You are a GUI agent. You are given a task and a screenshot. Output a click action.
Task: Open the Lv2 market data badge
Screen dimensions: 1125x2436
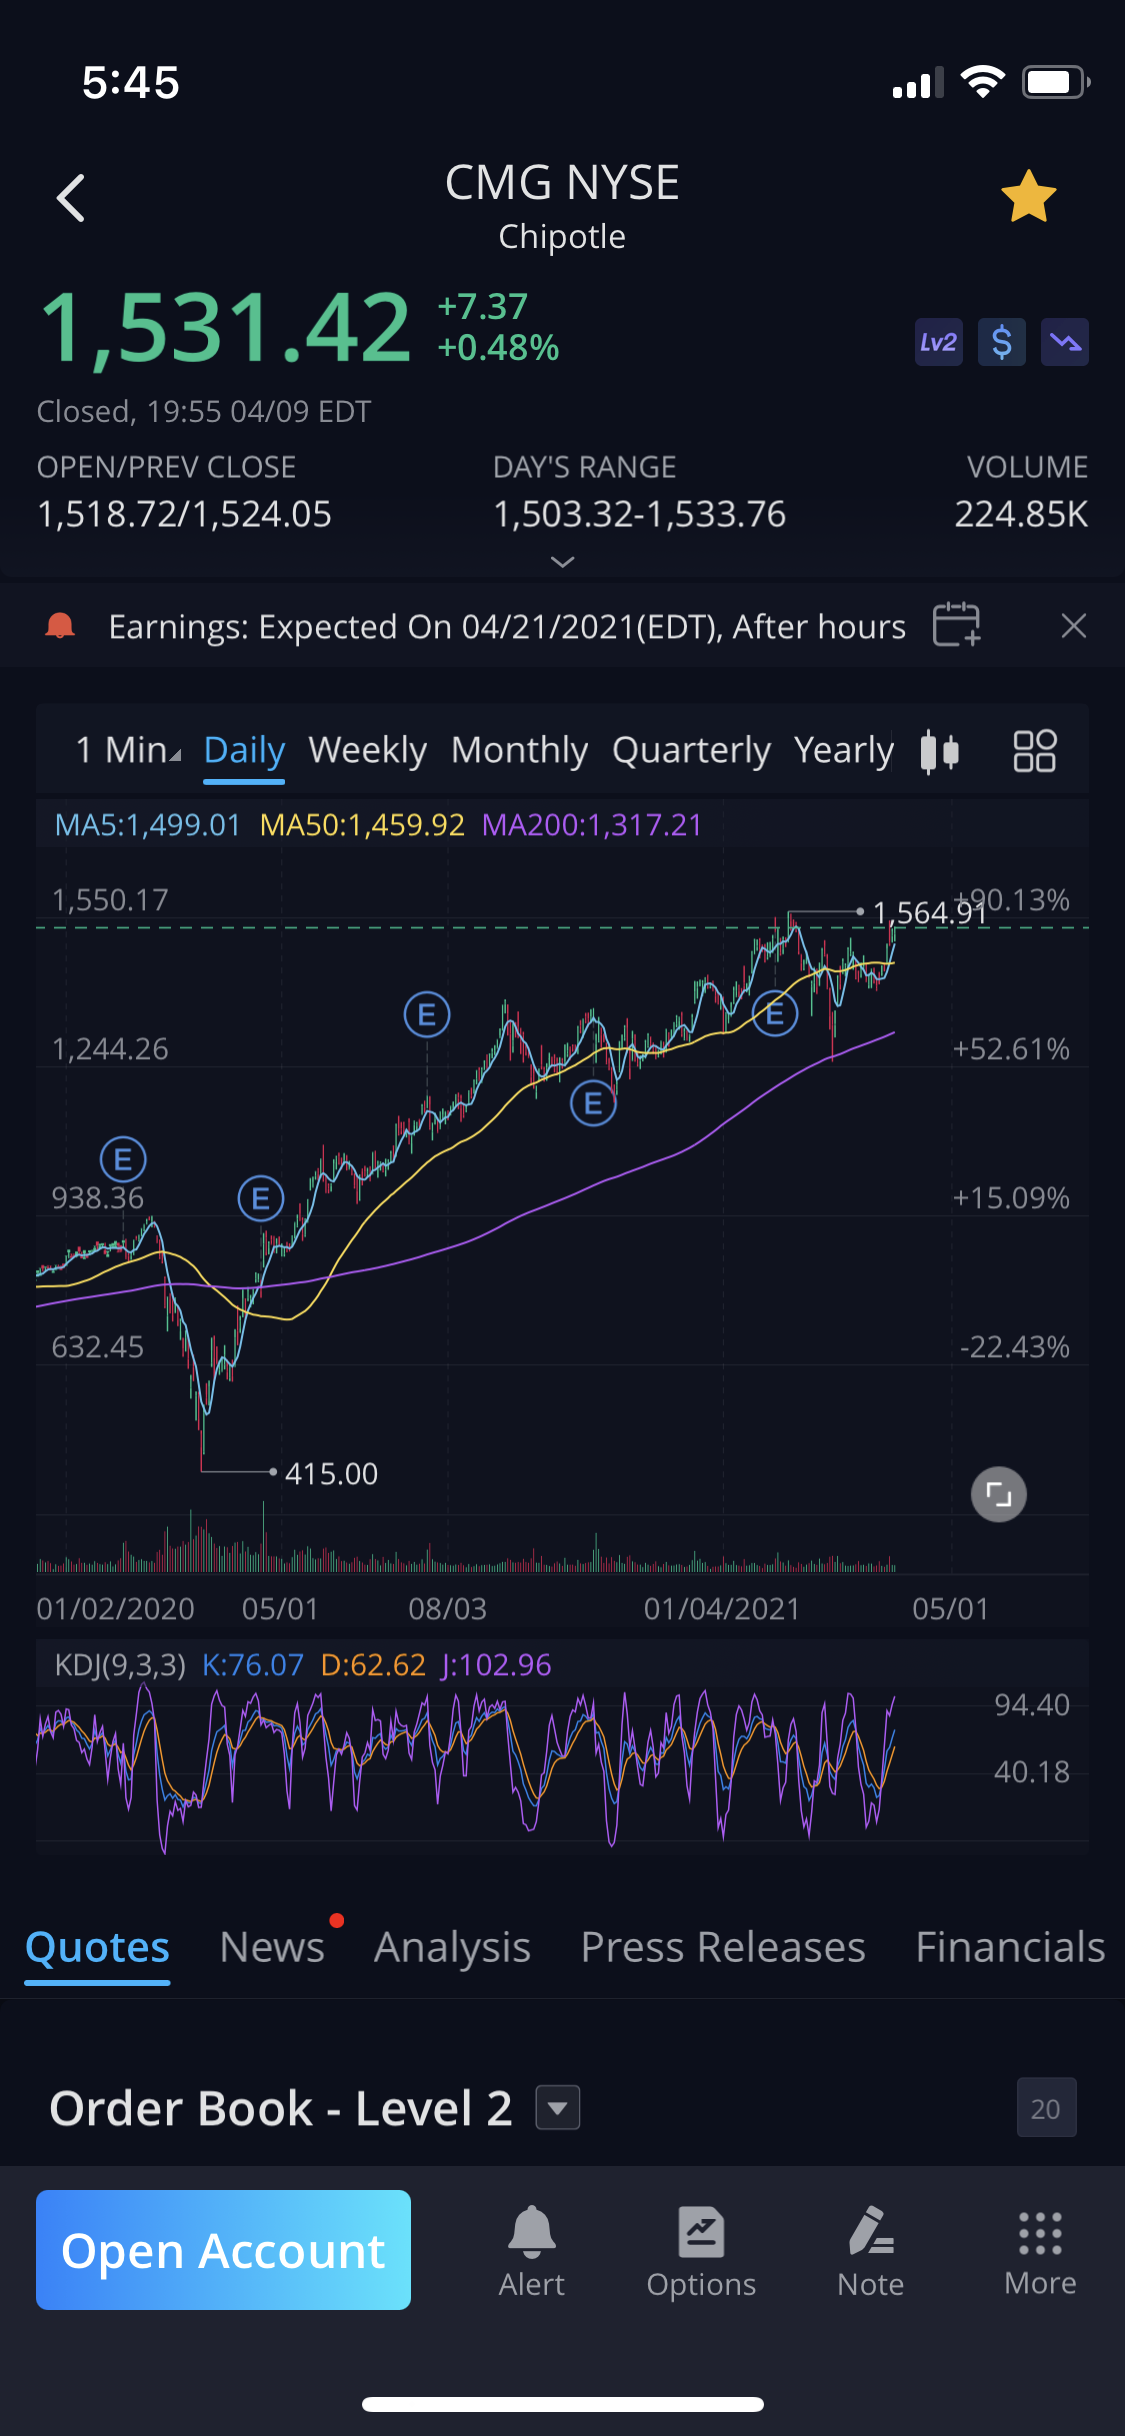coord(938,343)
